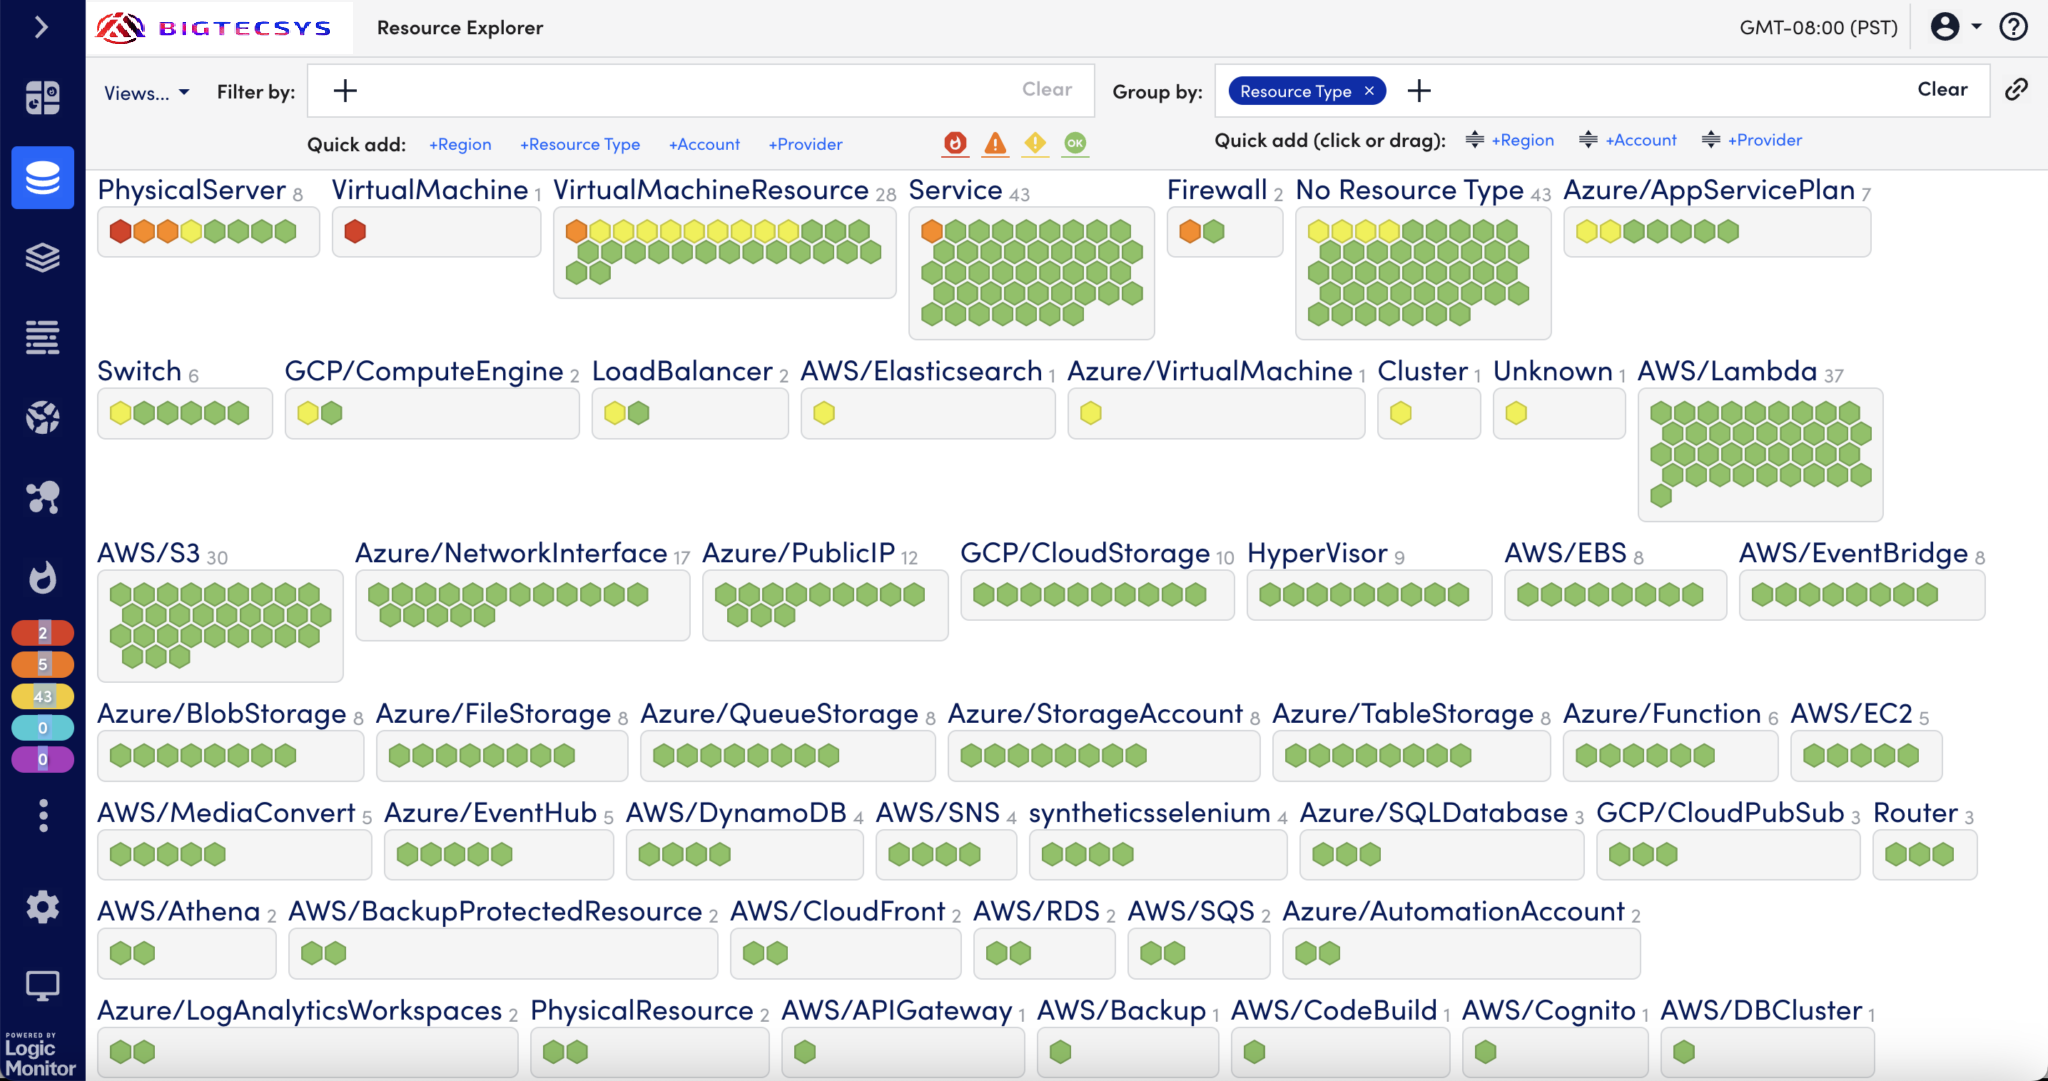Toggle the orange error triangle severity filter
2048x1081 pixels.
coord(995,144)
